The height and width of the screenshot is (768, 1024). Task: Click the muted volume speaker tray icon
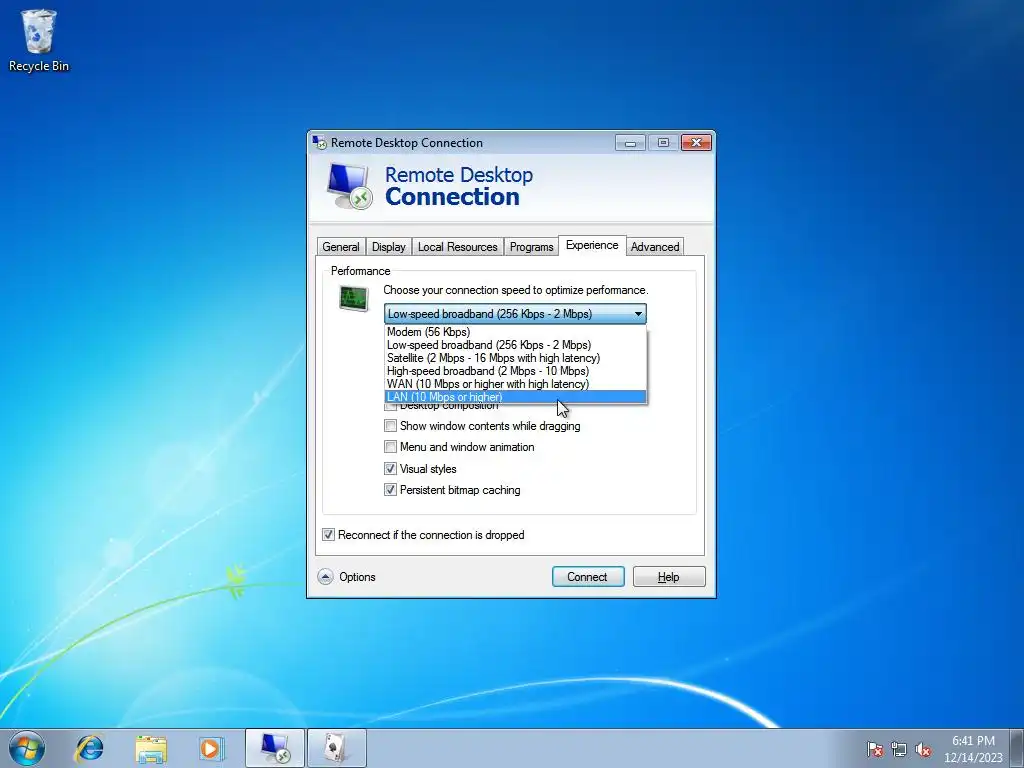(923, 749)
